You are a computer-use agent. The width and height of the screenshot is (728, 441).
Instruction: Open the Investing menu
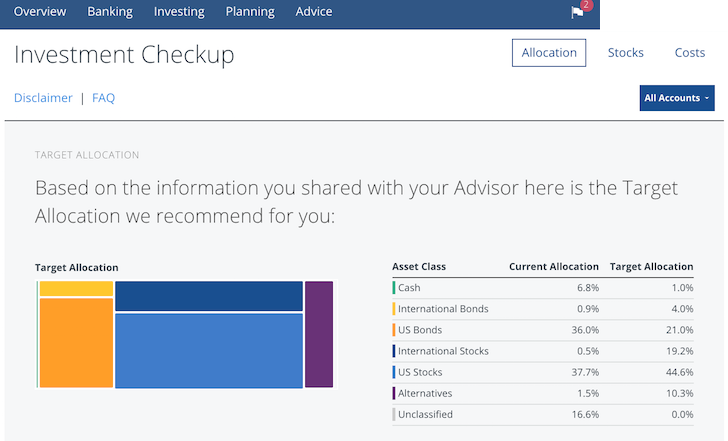179,12
